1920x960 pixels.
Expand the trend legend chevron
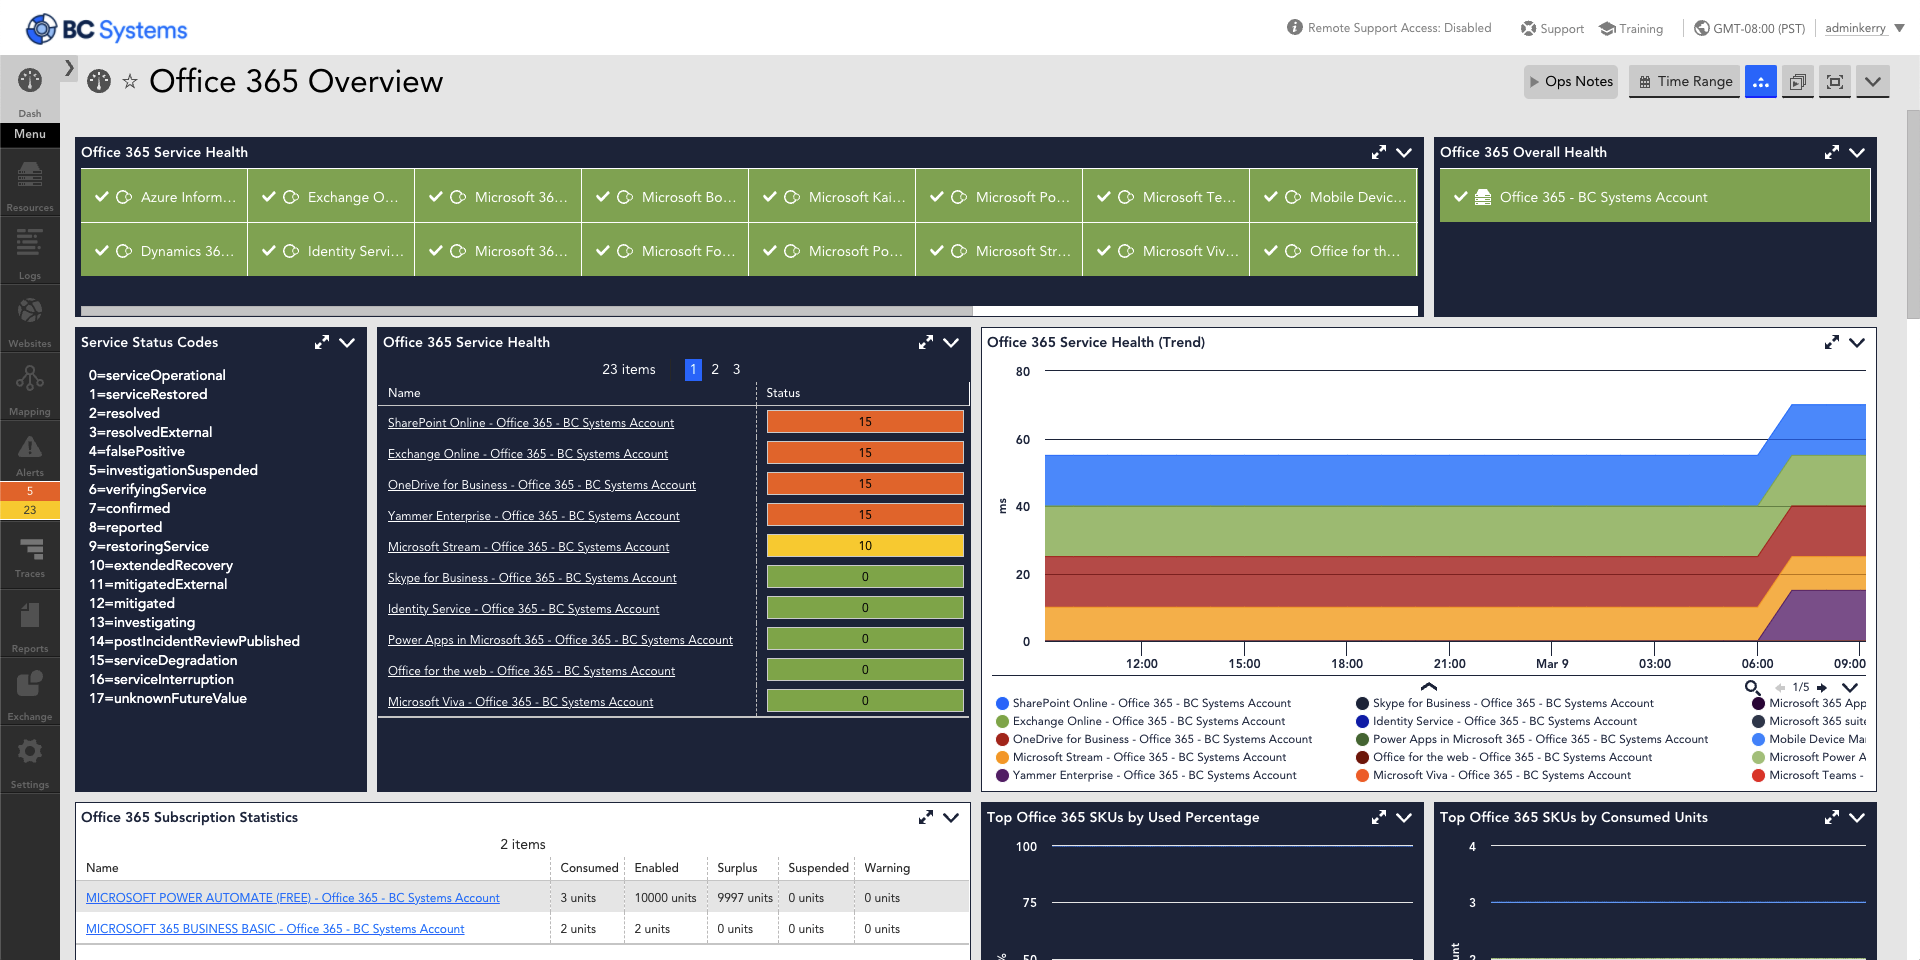[x=1850, y=687]
